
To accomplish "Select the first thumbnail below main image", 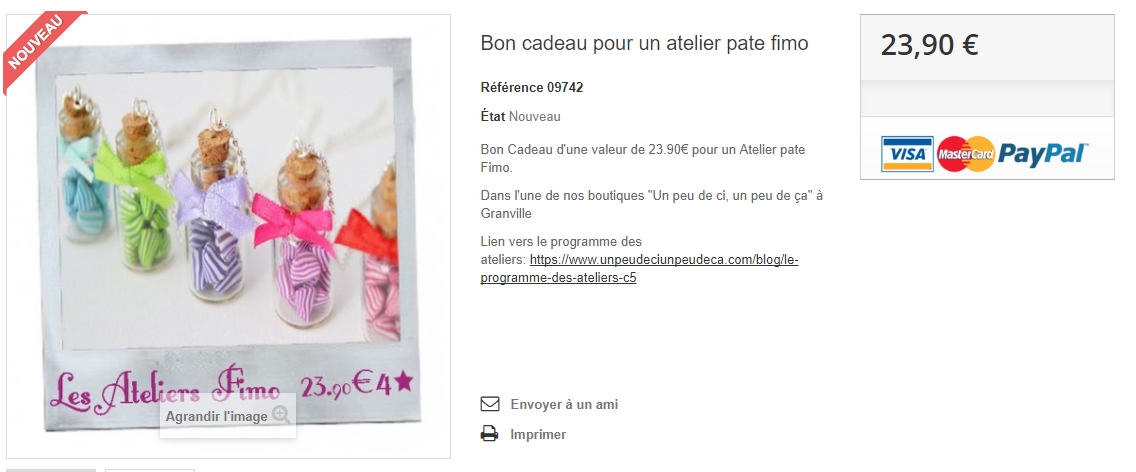I will click(51, 470).
